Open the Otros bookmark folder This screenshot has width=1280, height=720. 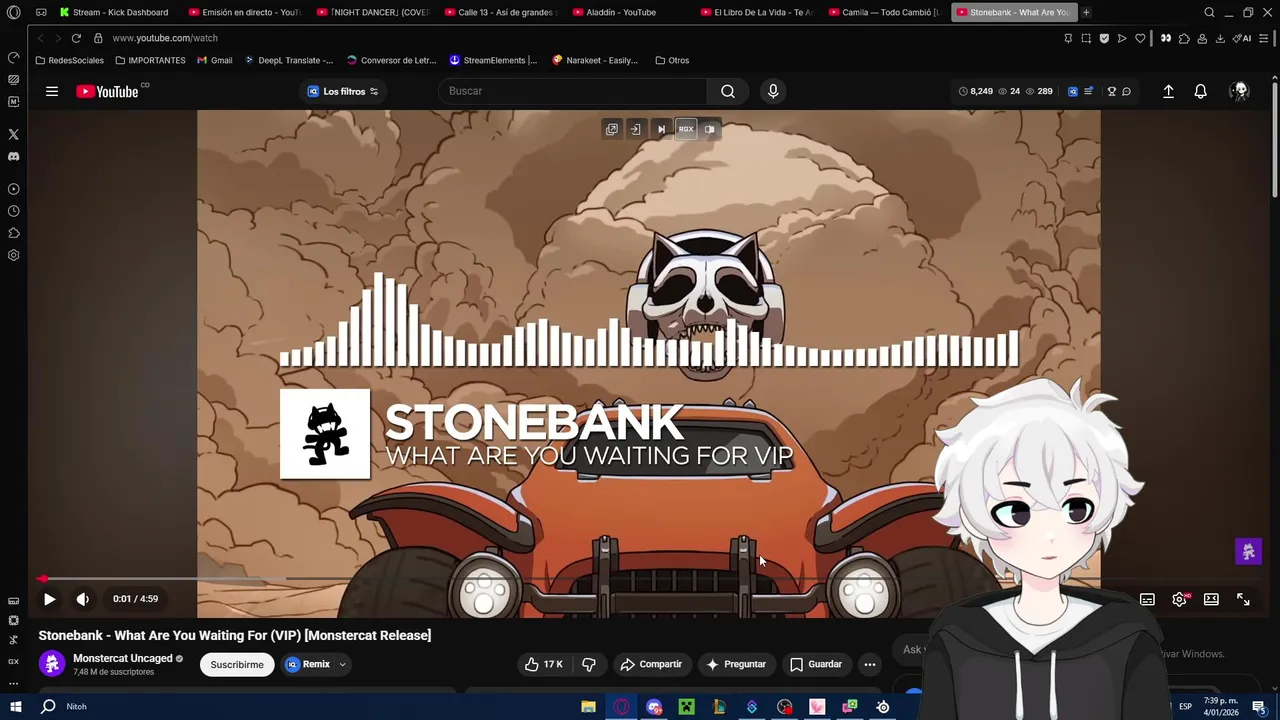[x=672, y=60]
